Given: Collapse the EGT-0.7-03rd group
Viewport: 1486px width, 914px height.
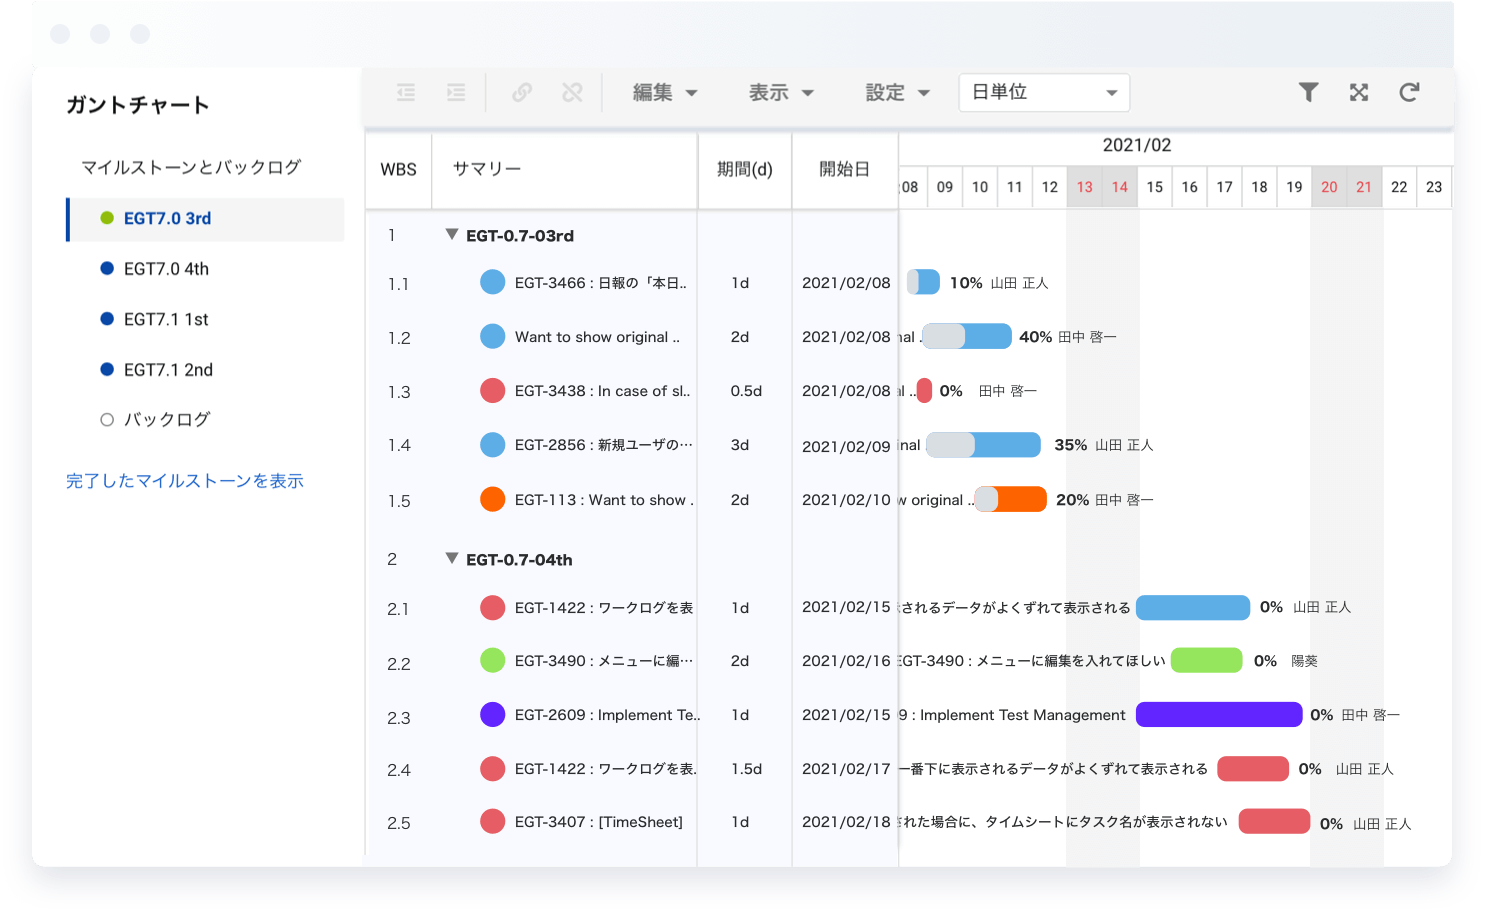Looking at the screenshot, I should [452, 234].
